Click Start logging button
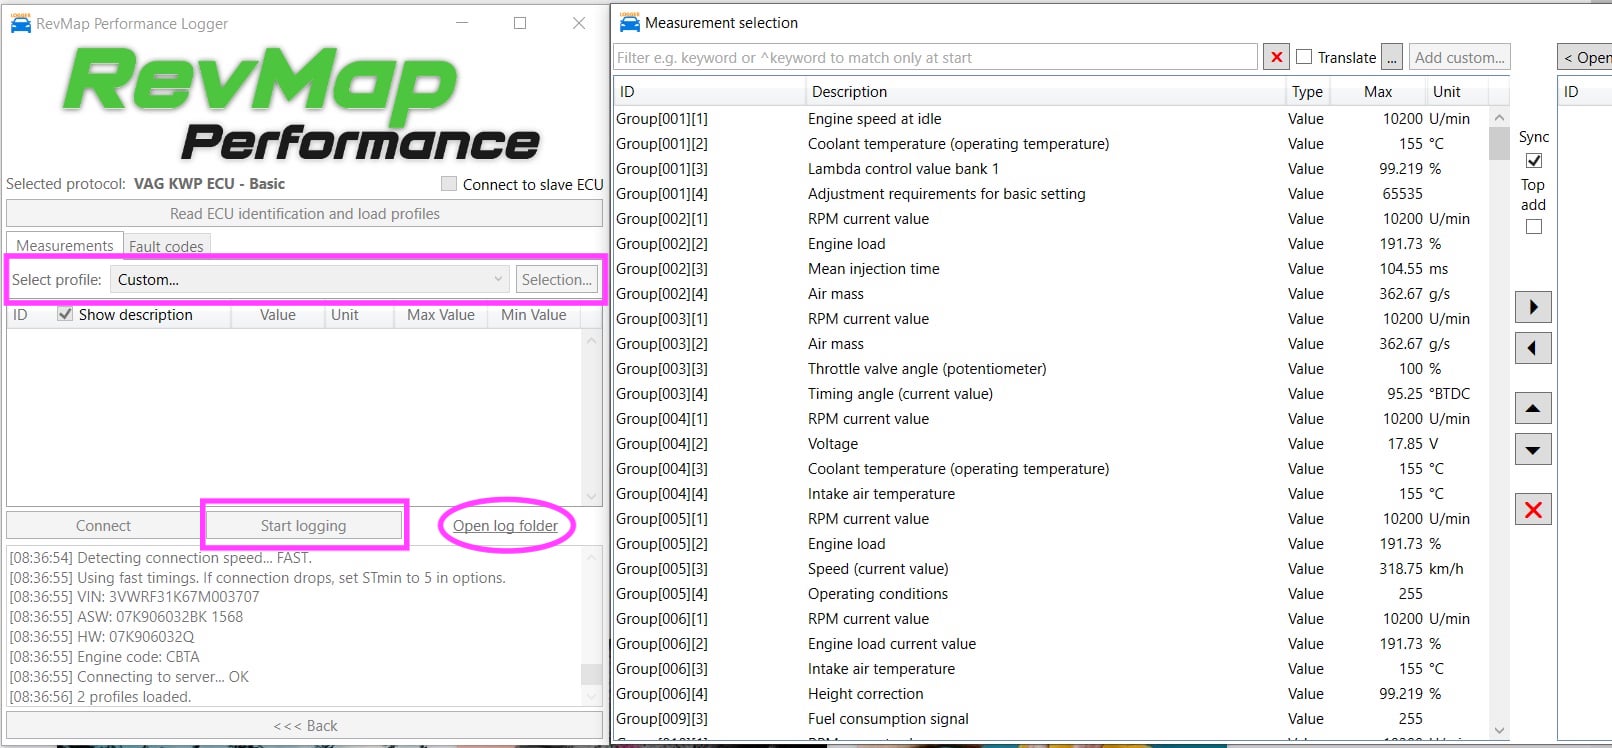The image size is (1612, 748). [x=303, y=525]
